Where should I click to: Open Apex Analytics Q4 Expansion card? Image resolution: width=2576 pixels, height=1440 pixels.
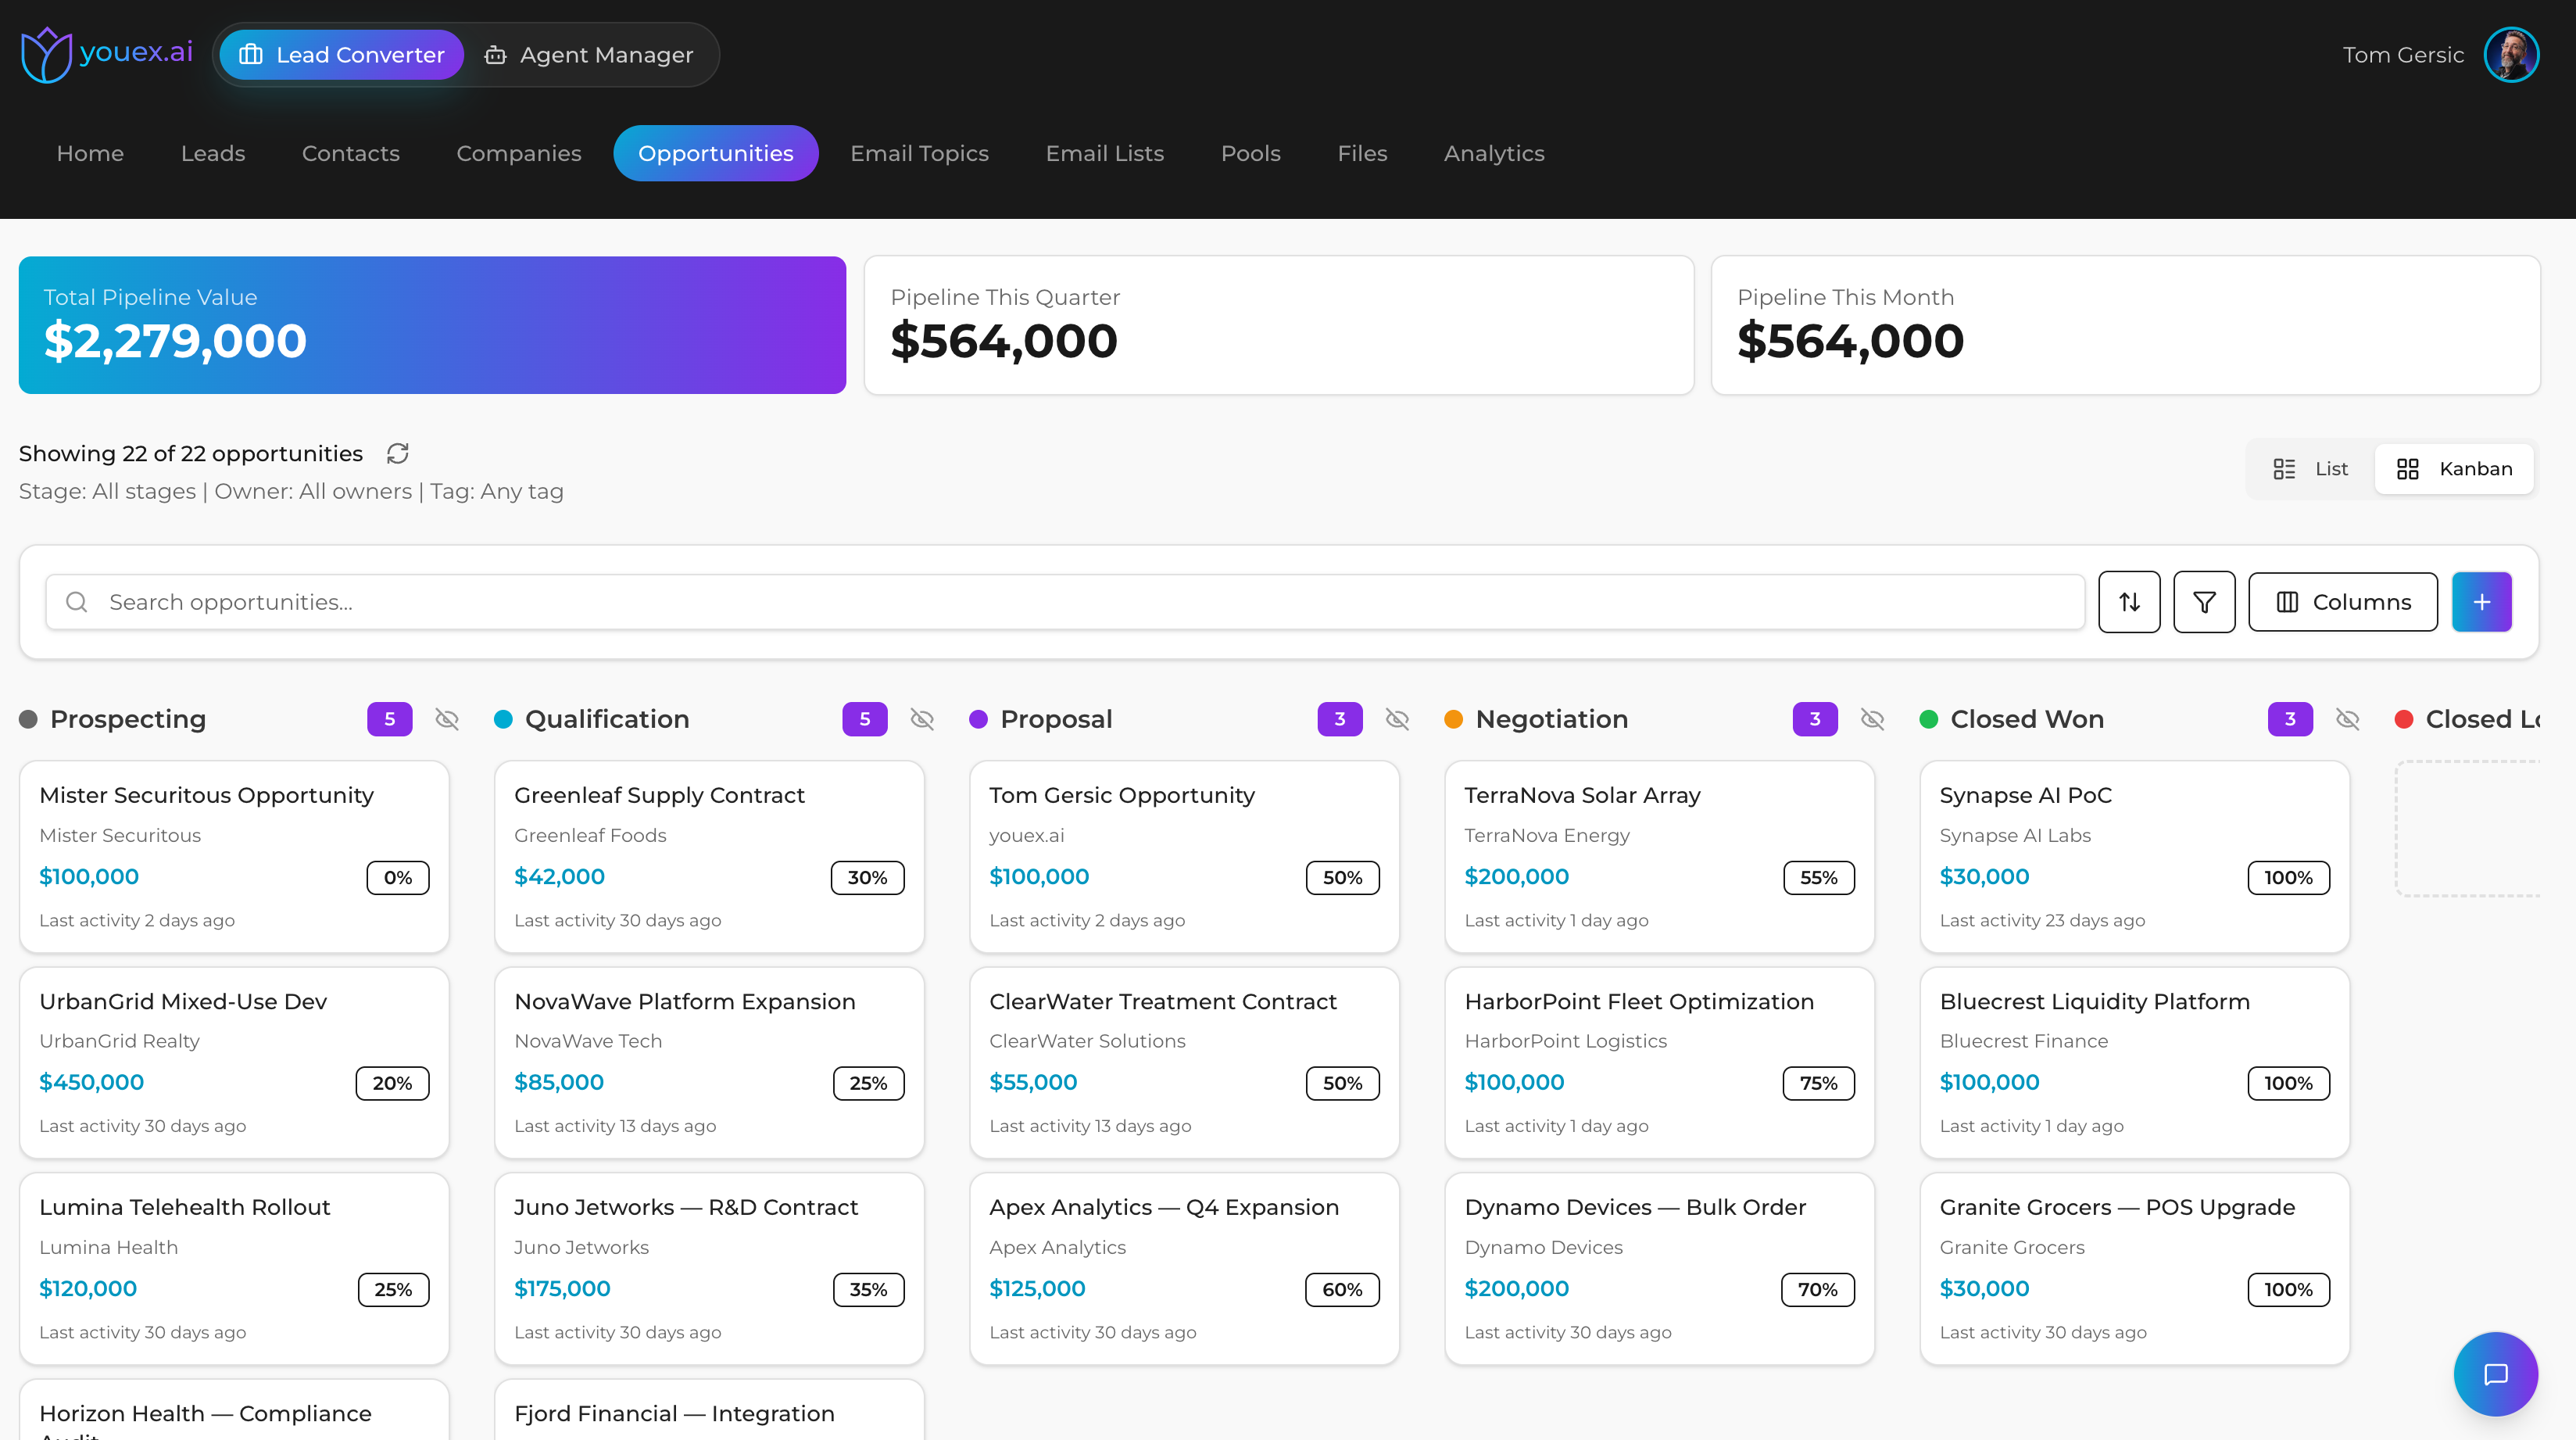point(1184,1269)
